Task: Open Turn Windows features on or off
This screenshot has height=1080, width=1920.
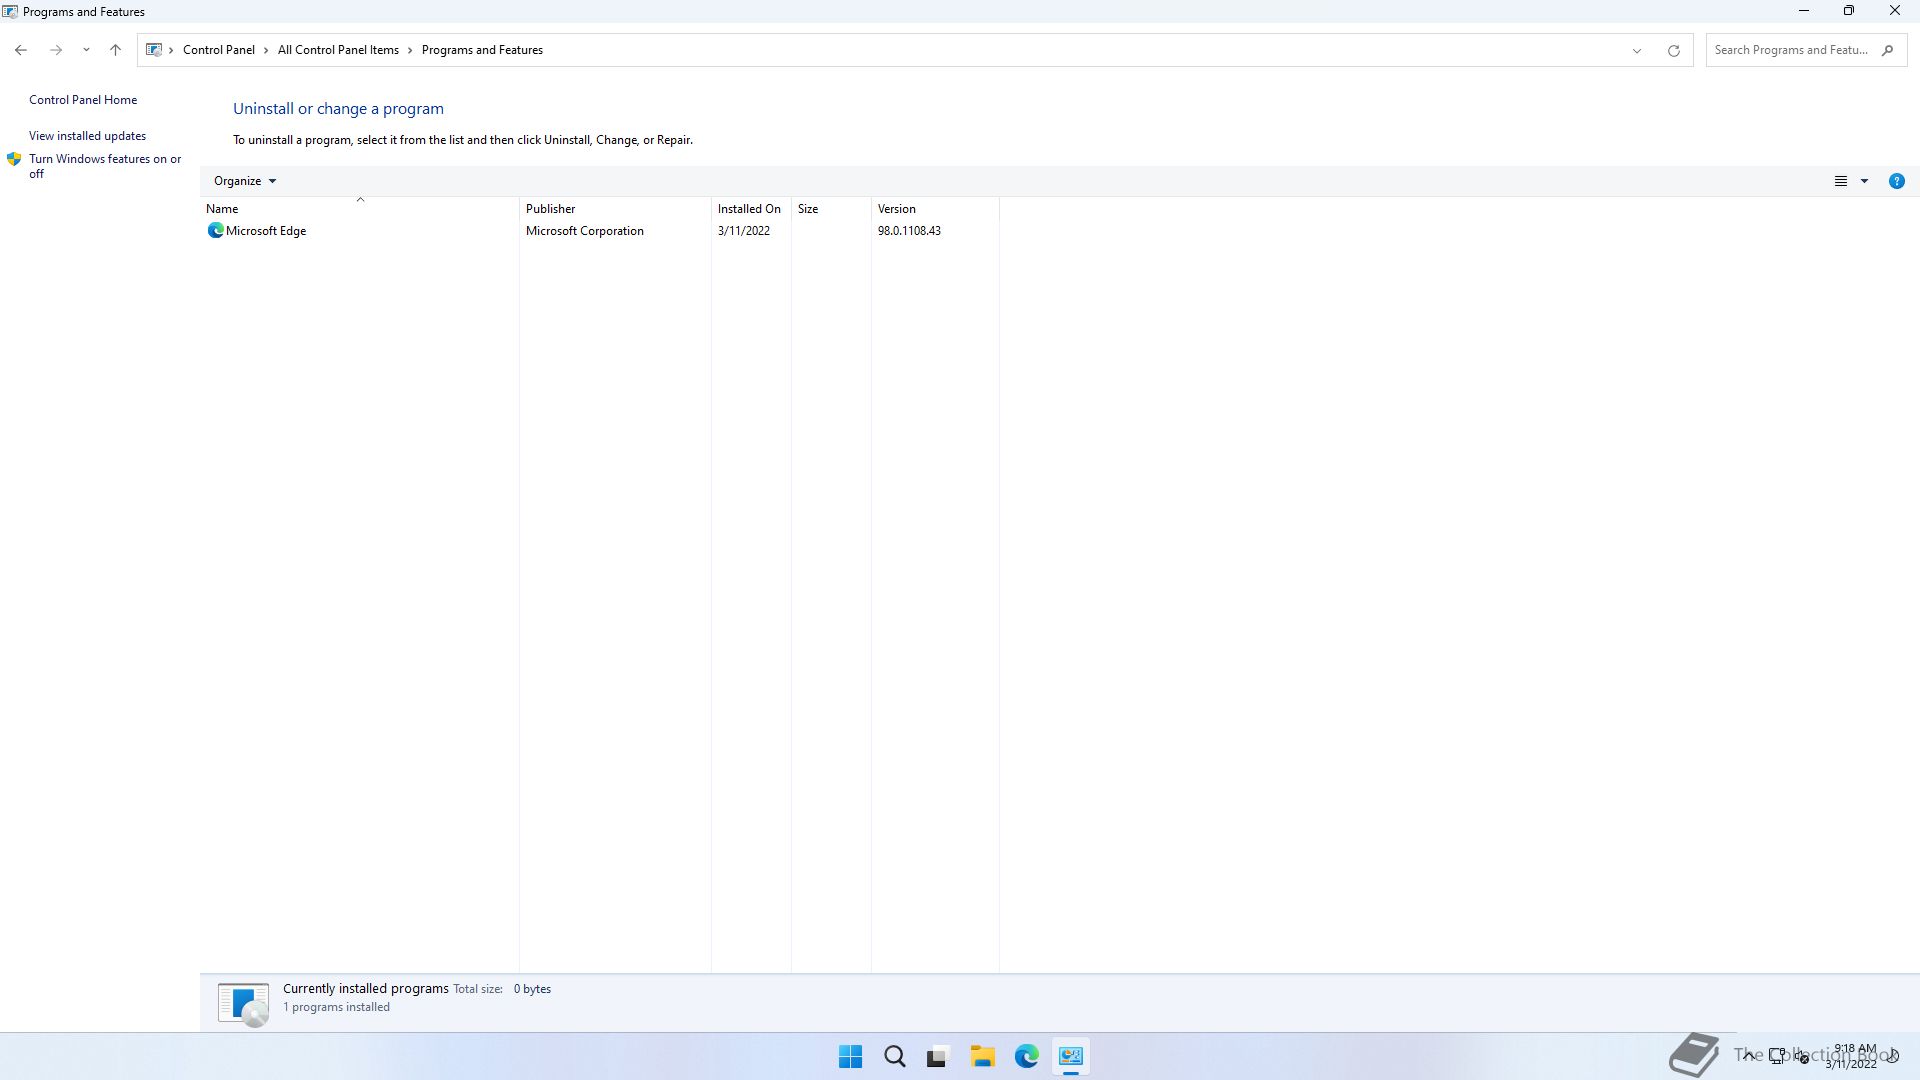Action: [x=105, y=166]
